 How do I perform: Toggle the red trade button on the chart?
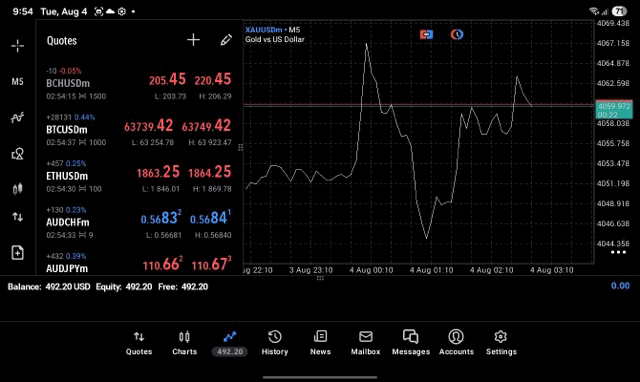pyautogui.click(x=426, y=35)
